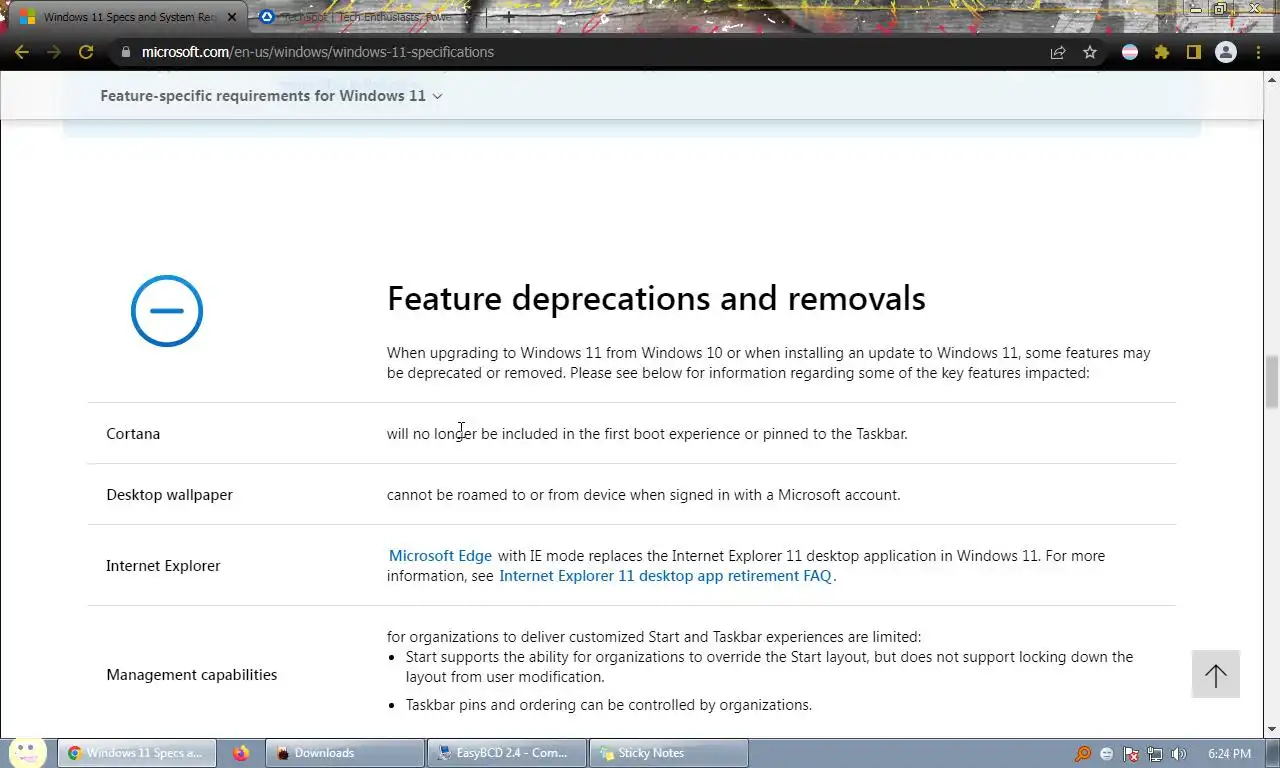Open the Windows Start orb
Image resolution: width=1280 pixels, height=768 pixels.
[27, 751]
